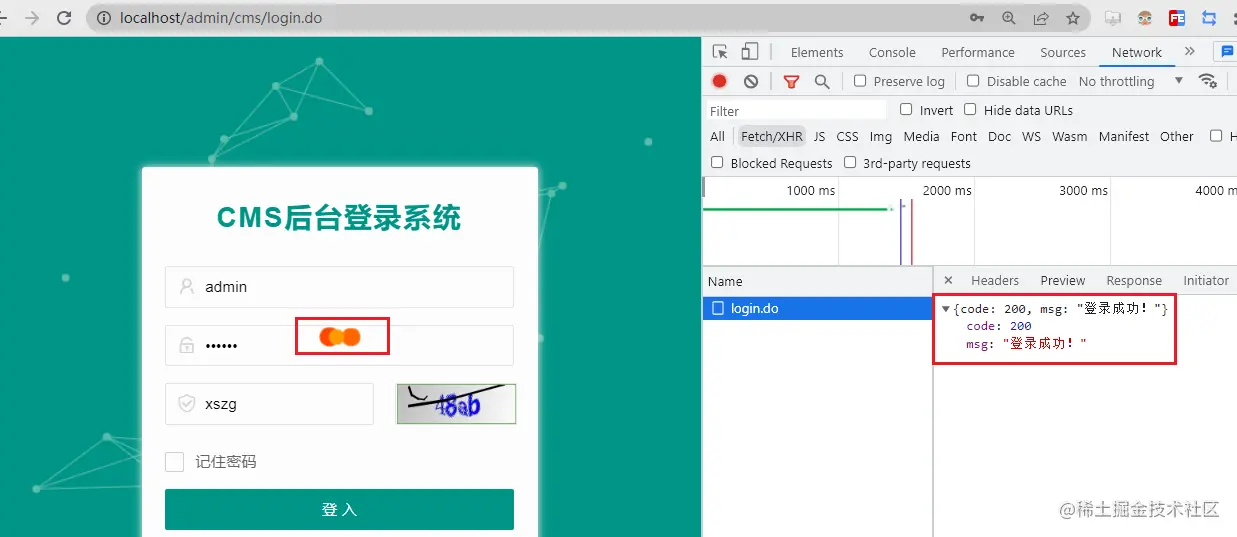Select the Network tab
Screen dimensions: 1237x537
pos(1137,53)
